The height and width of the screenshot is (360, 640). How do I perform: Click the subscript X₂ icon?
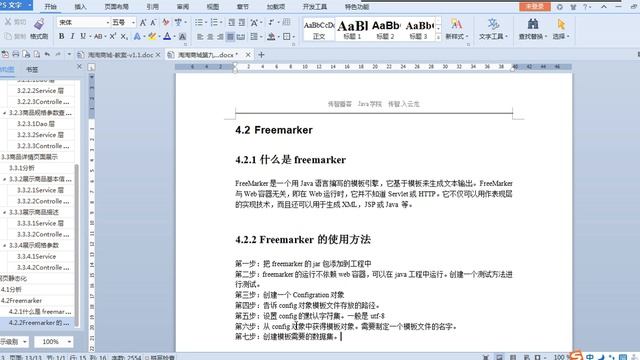click(124, 36)
